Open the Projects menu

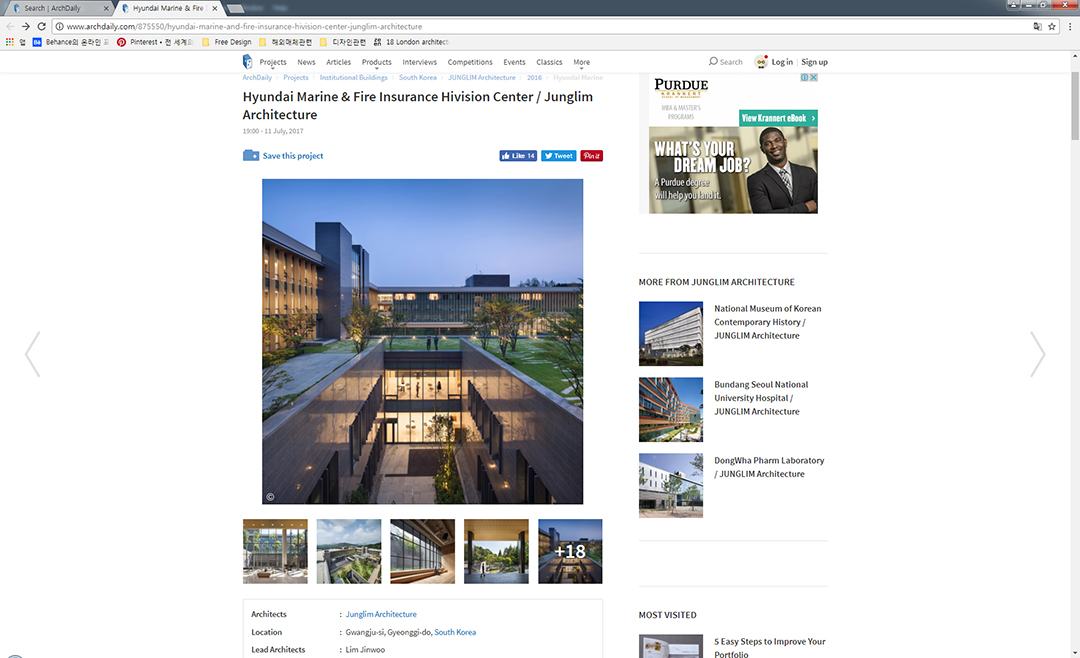tap(273, 62)
